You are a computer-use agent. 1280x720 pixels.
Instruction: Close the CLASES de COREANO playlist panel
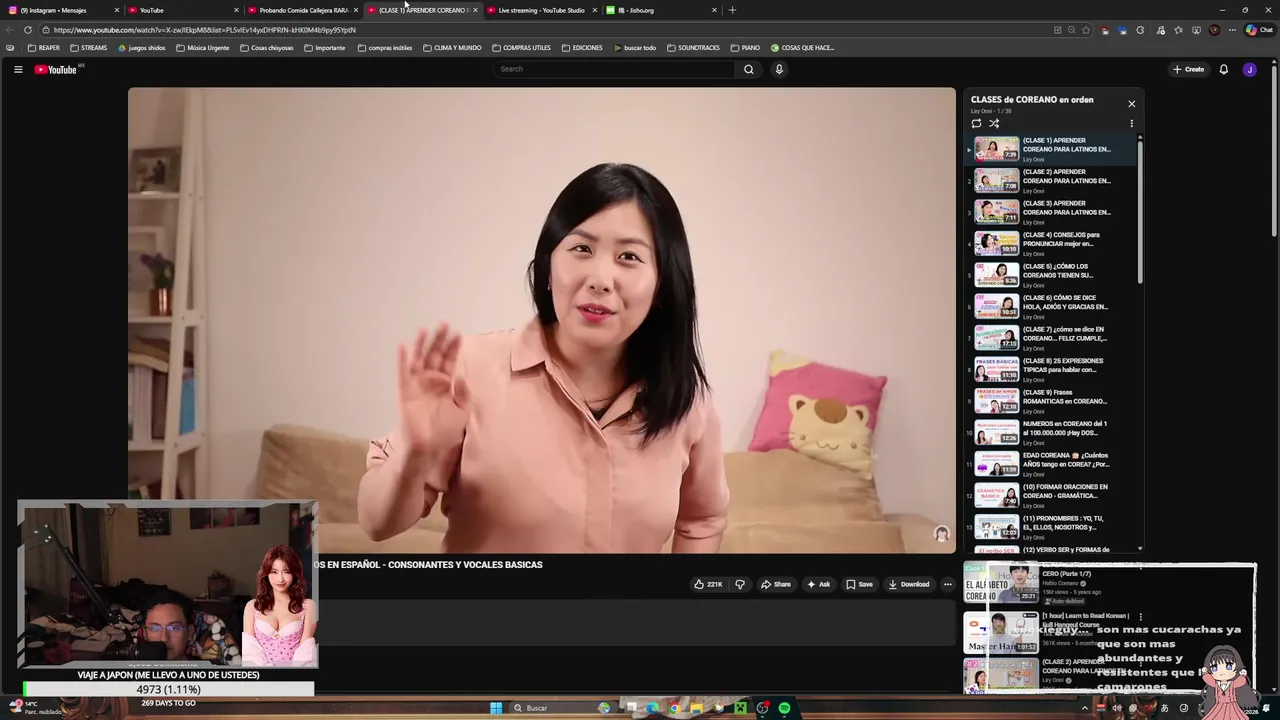point(1132,104)
